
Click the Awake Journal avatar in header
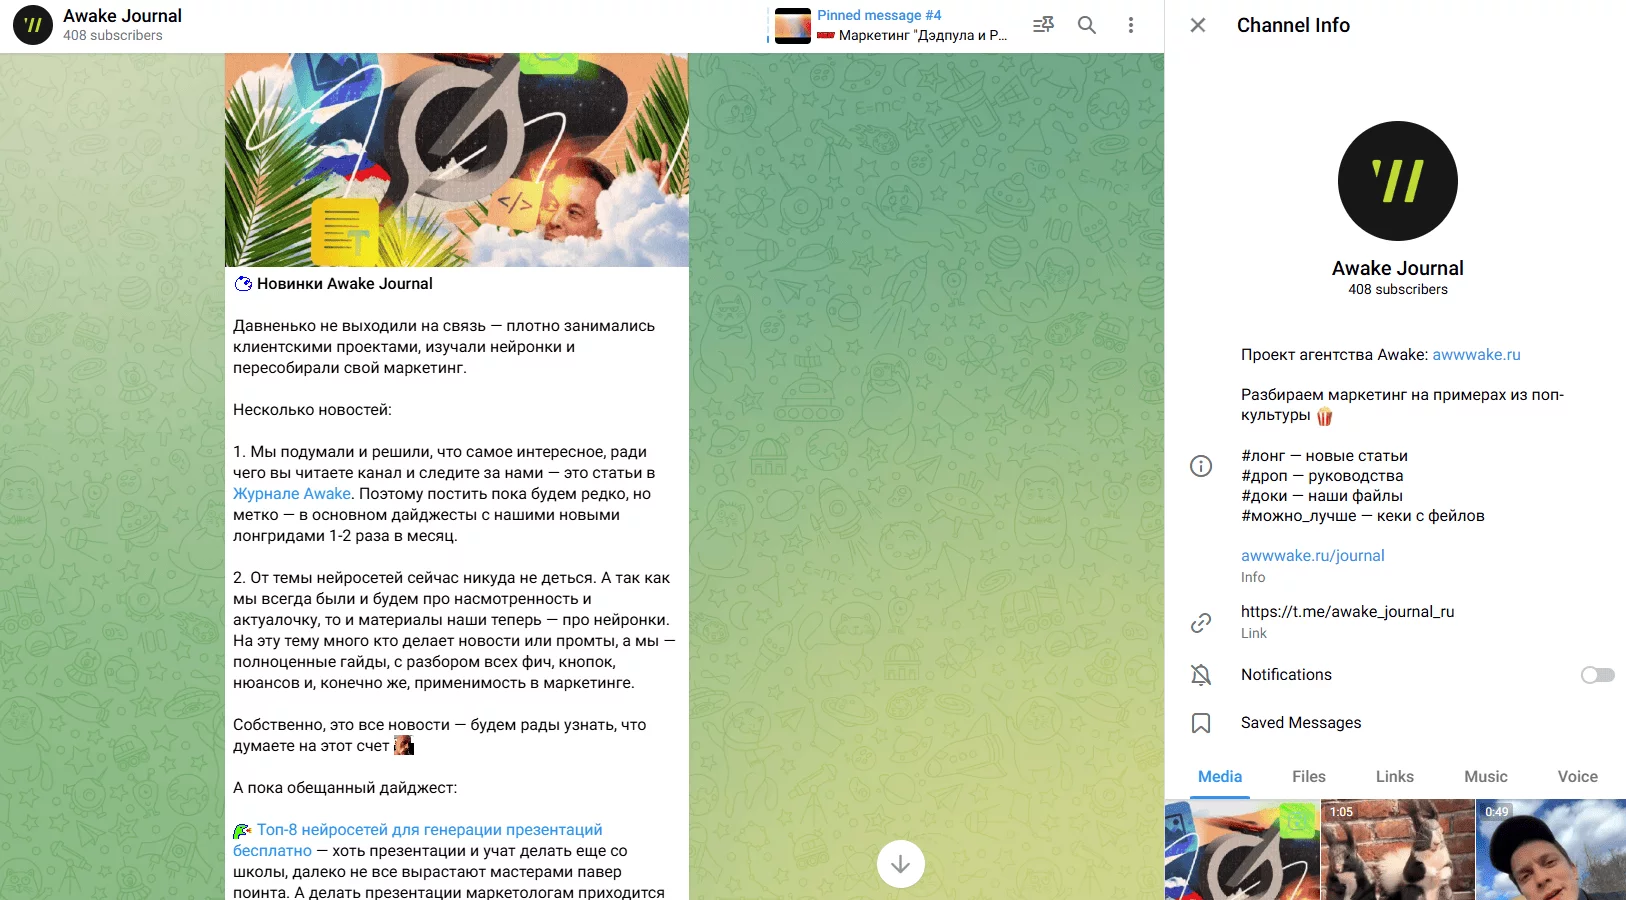coord(33,25)
